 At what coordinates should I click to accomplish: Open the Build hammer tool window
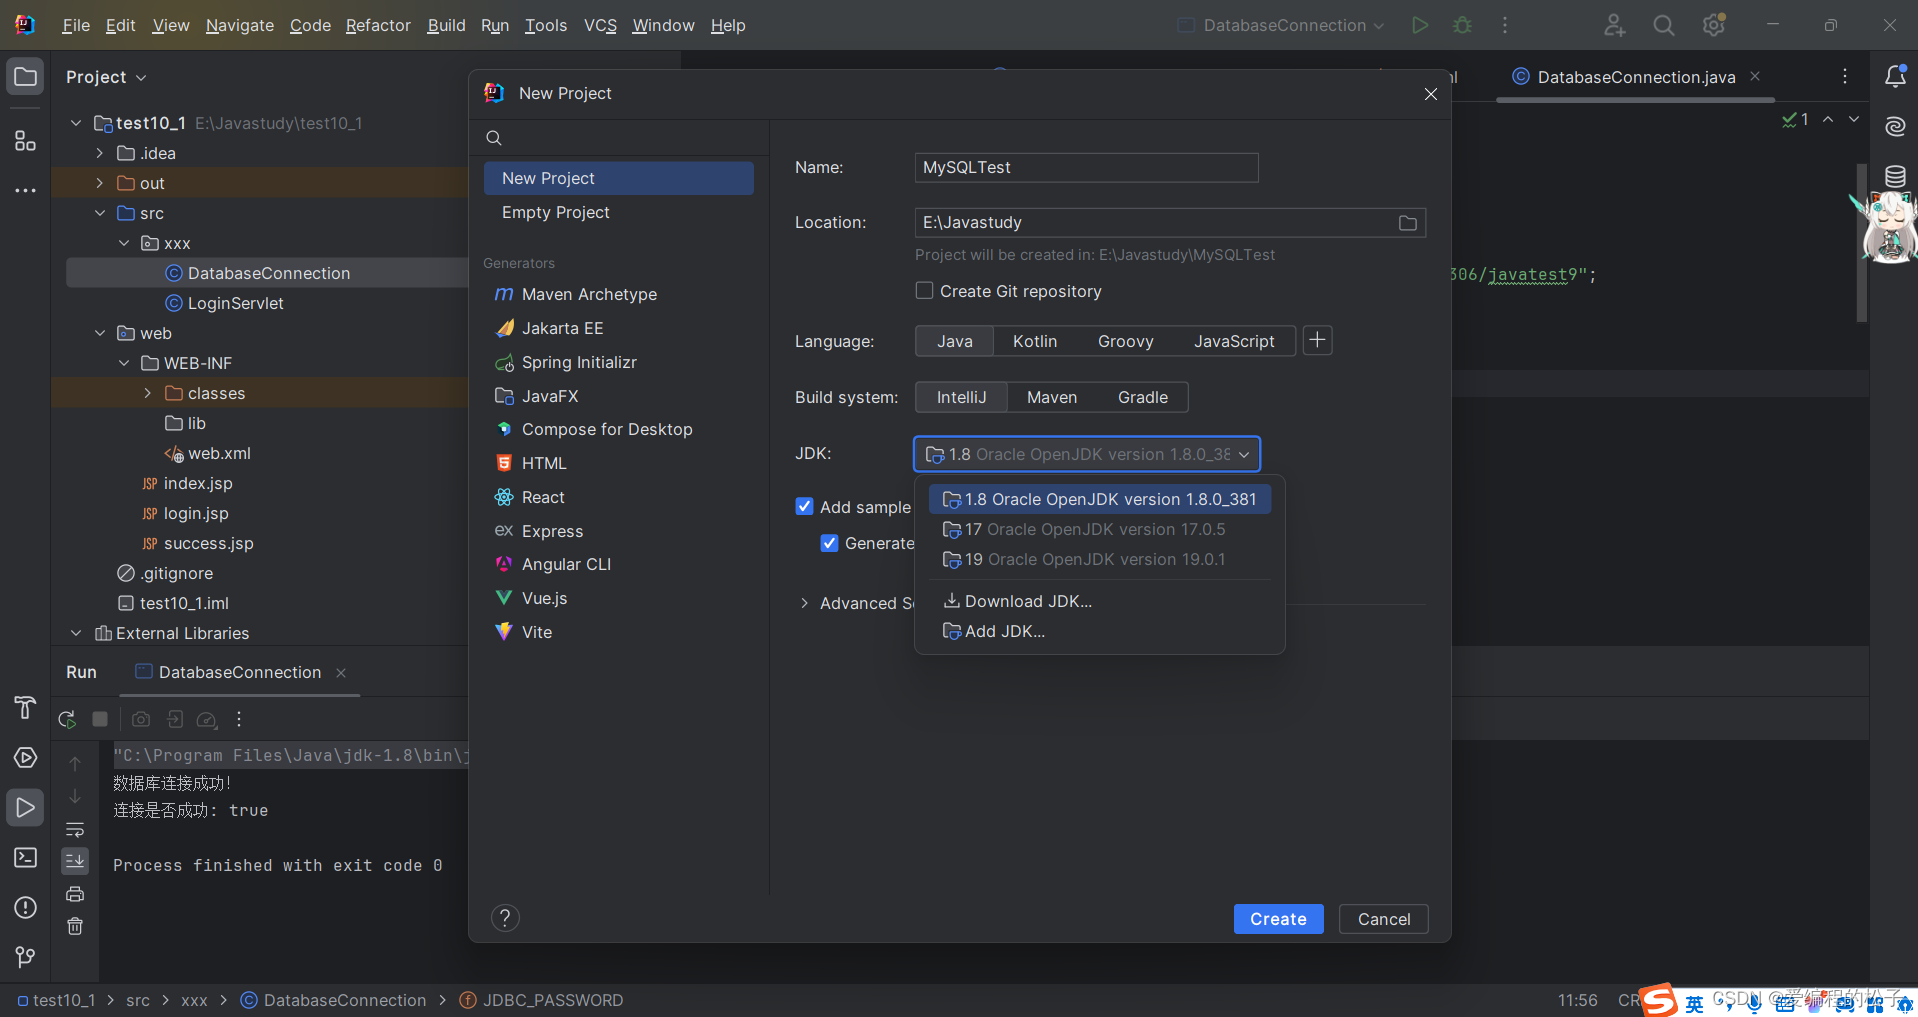pyautogui.click(x=25, y=708)
